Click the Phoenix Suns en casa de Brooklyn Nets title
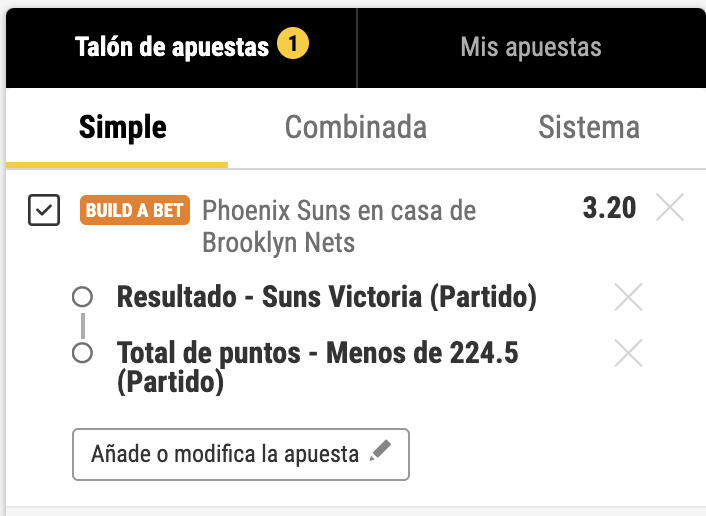The image size is (706, 516). [338, 226]
